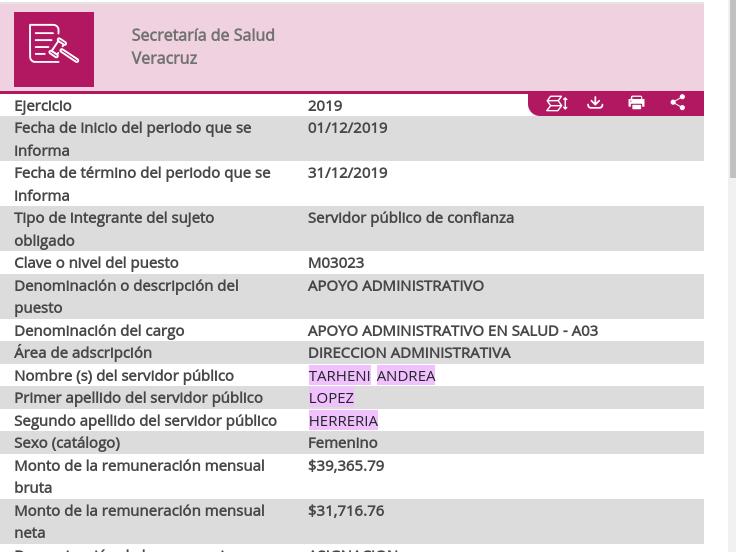Click the period end date 31/12/2019
Image resolution: width=736 pixels, height=552 pixels.
coord(347,173)
